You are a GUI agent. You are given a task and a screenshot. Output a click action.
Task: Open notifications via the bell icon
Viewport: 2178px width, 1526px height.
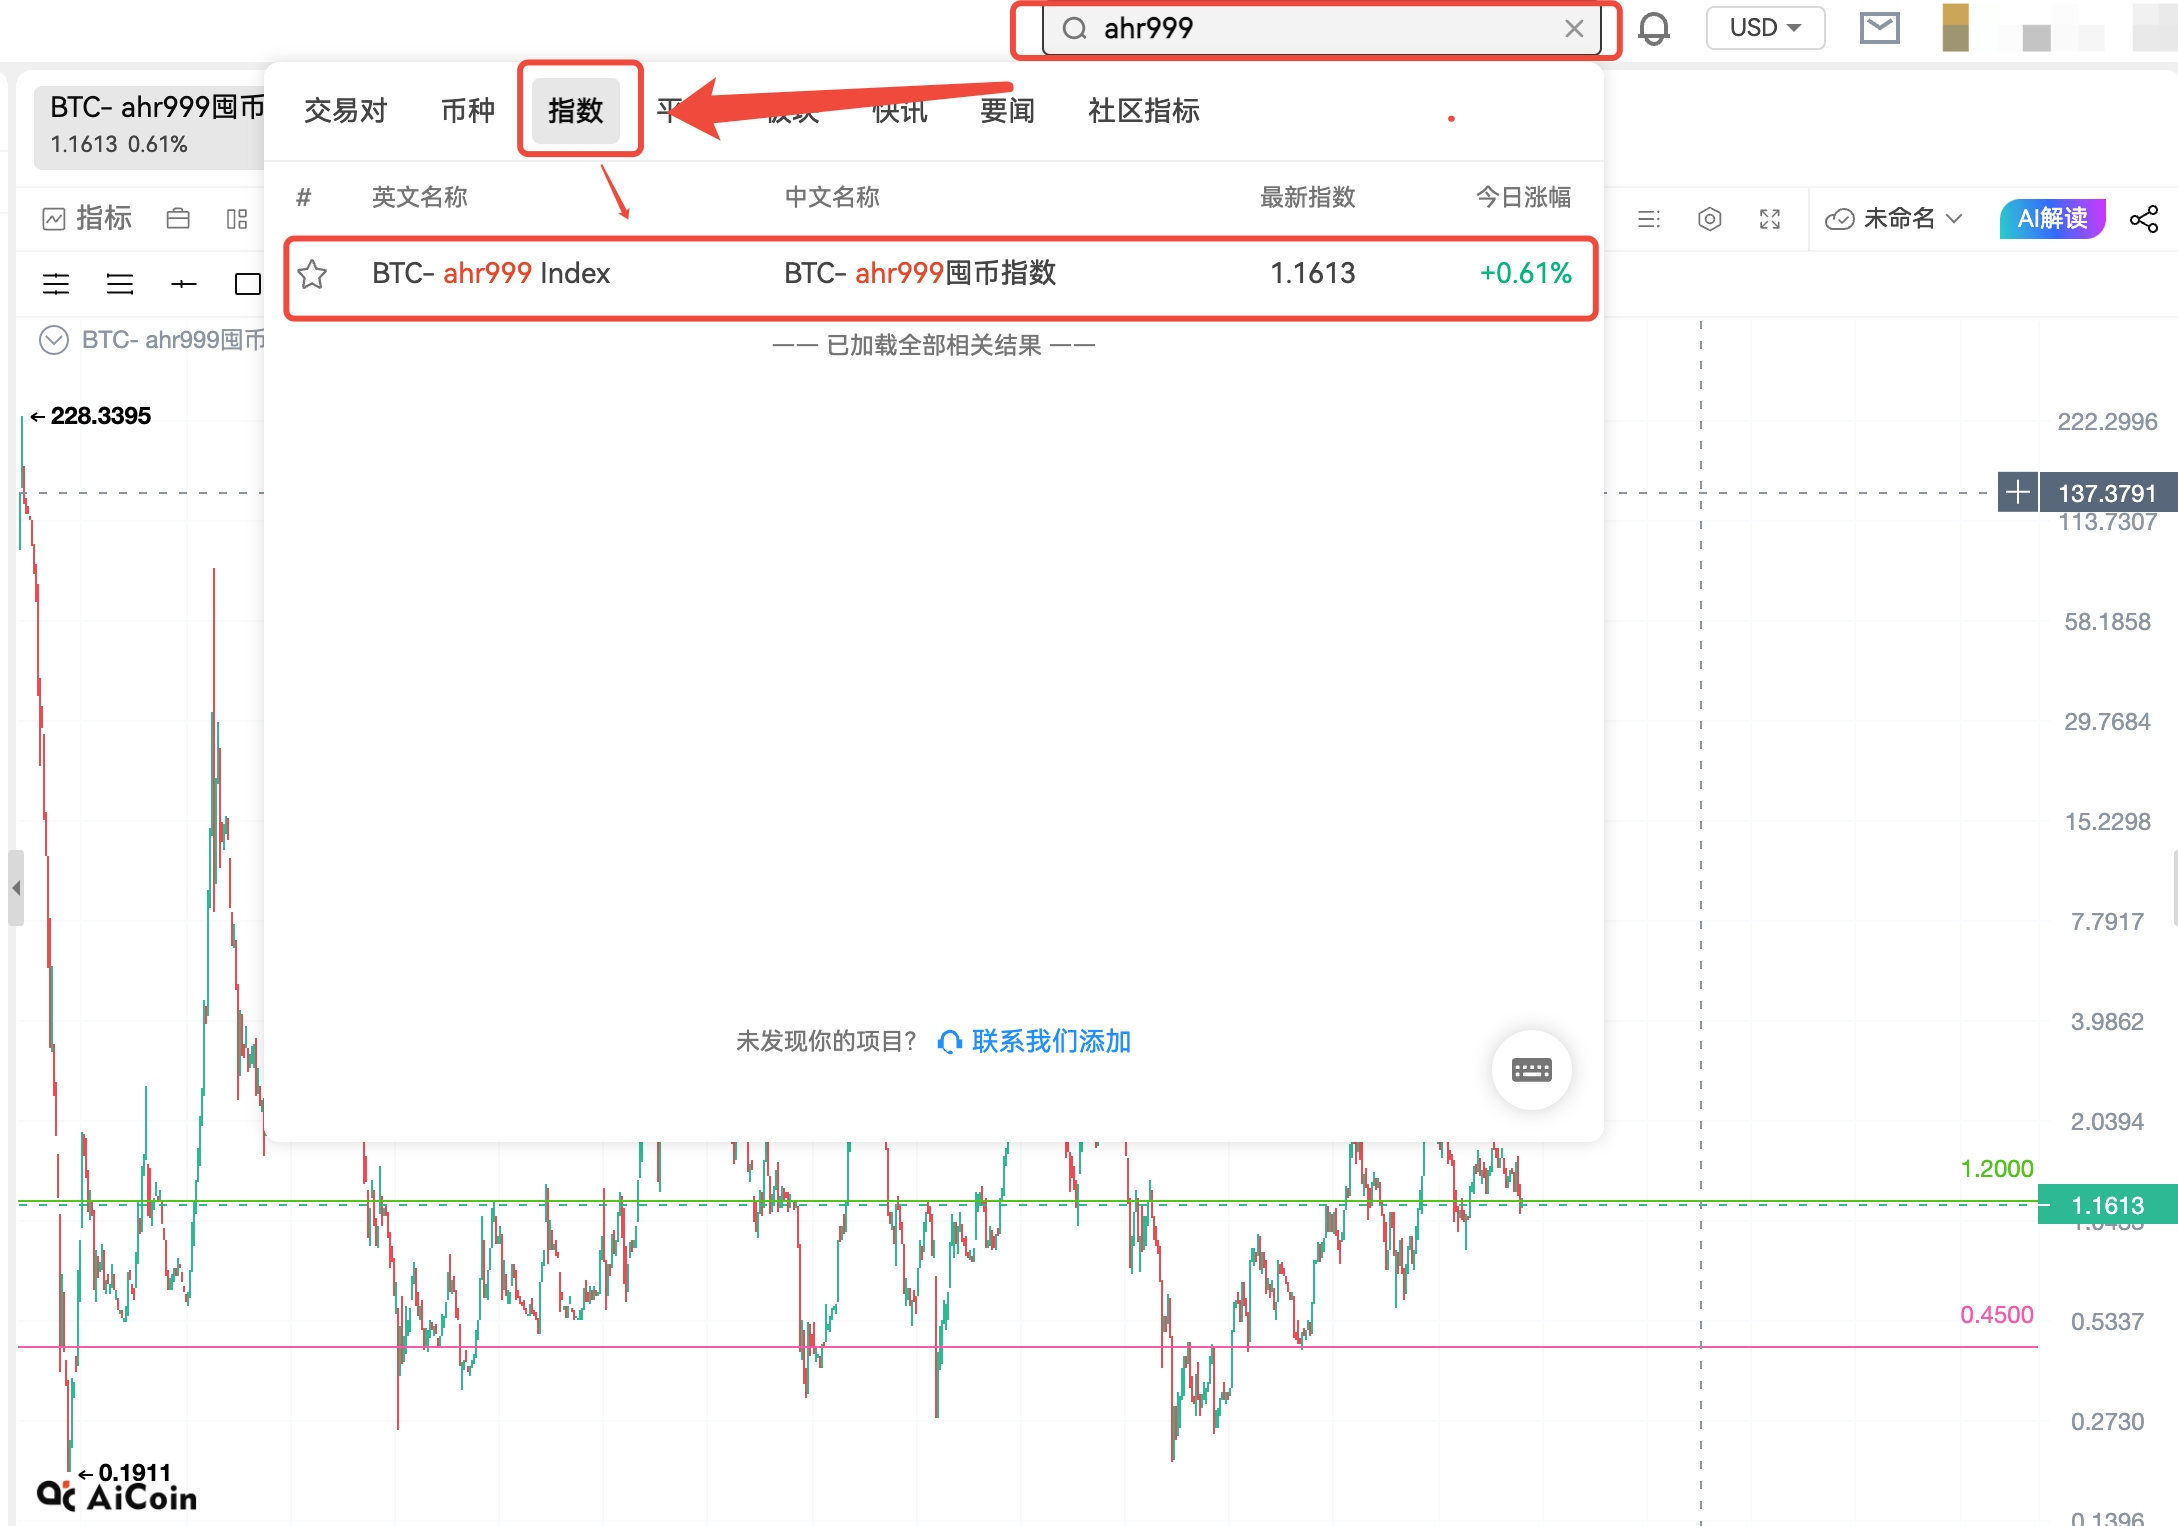pyautogui.click(x=1654, y=28)
